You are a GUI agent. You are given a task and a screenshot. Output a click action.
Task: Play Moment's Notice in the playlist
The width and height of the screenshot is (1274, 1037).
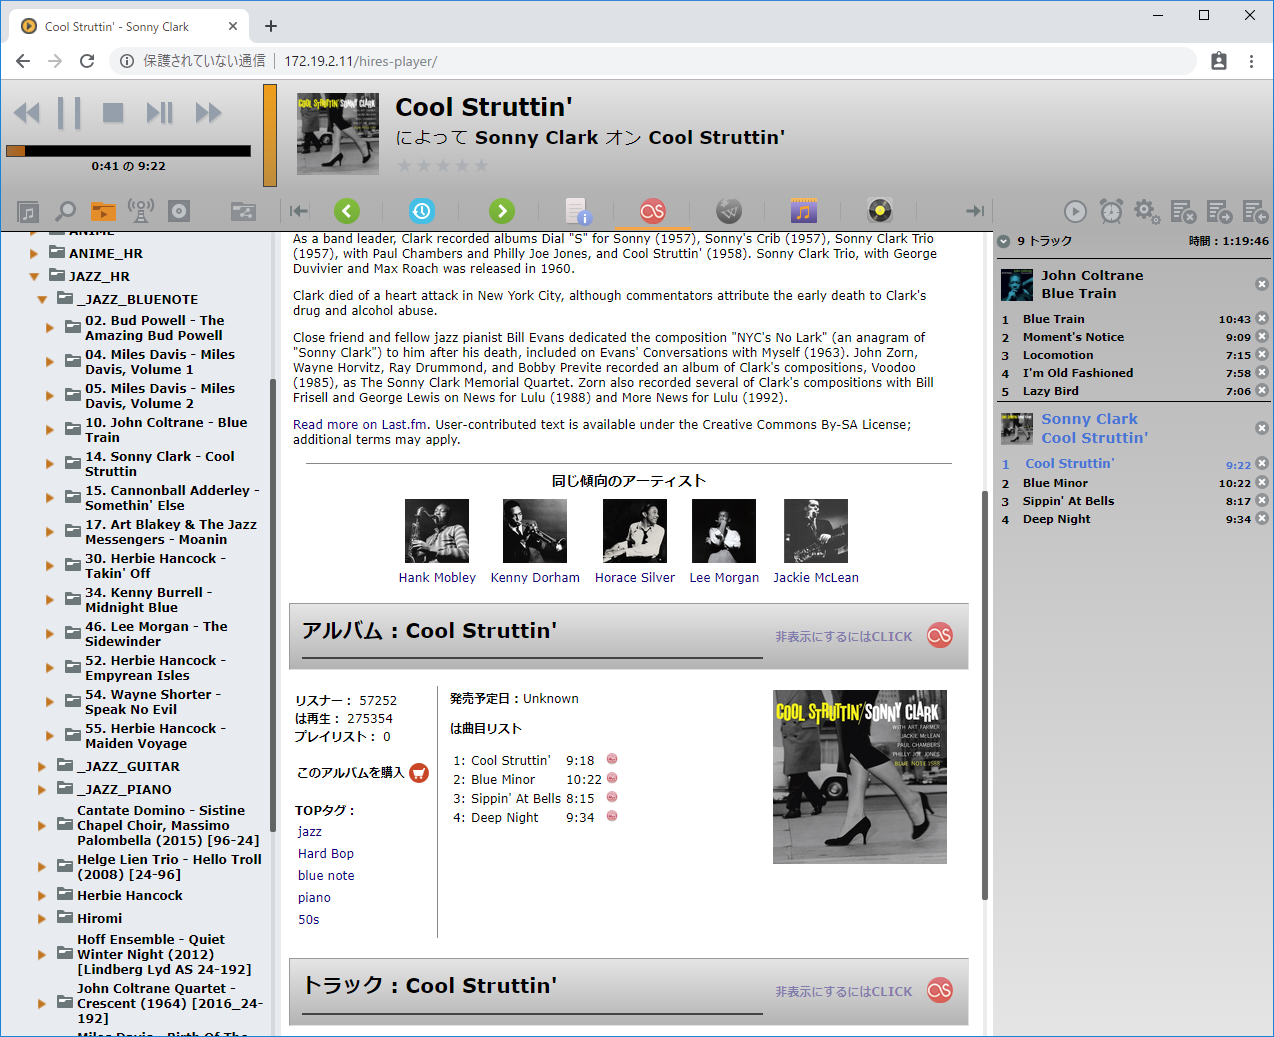[x=1073, y=338]
